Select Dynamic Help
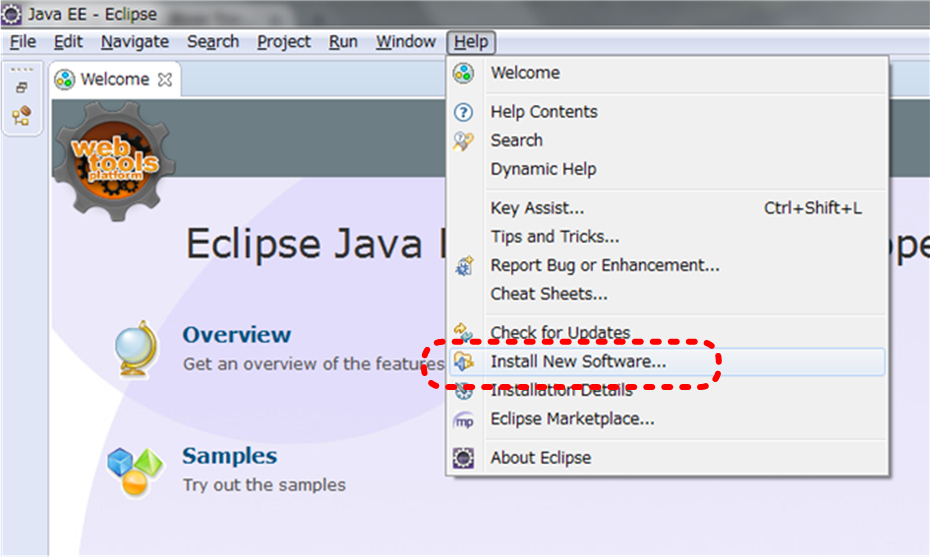 [x=667, y=169]
